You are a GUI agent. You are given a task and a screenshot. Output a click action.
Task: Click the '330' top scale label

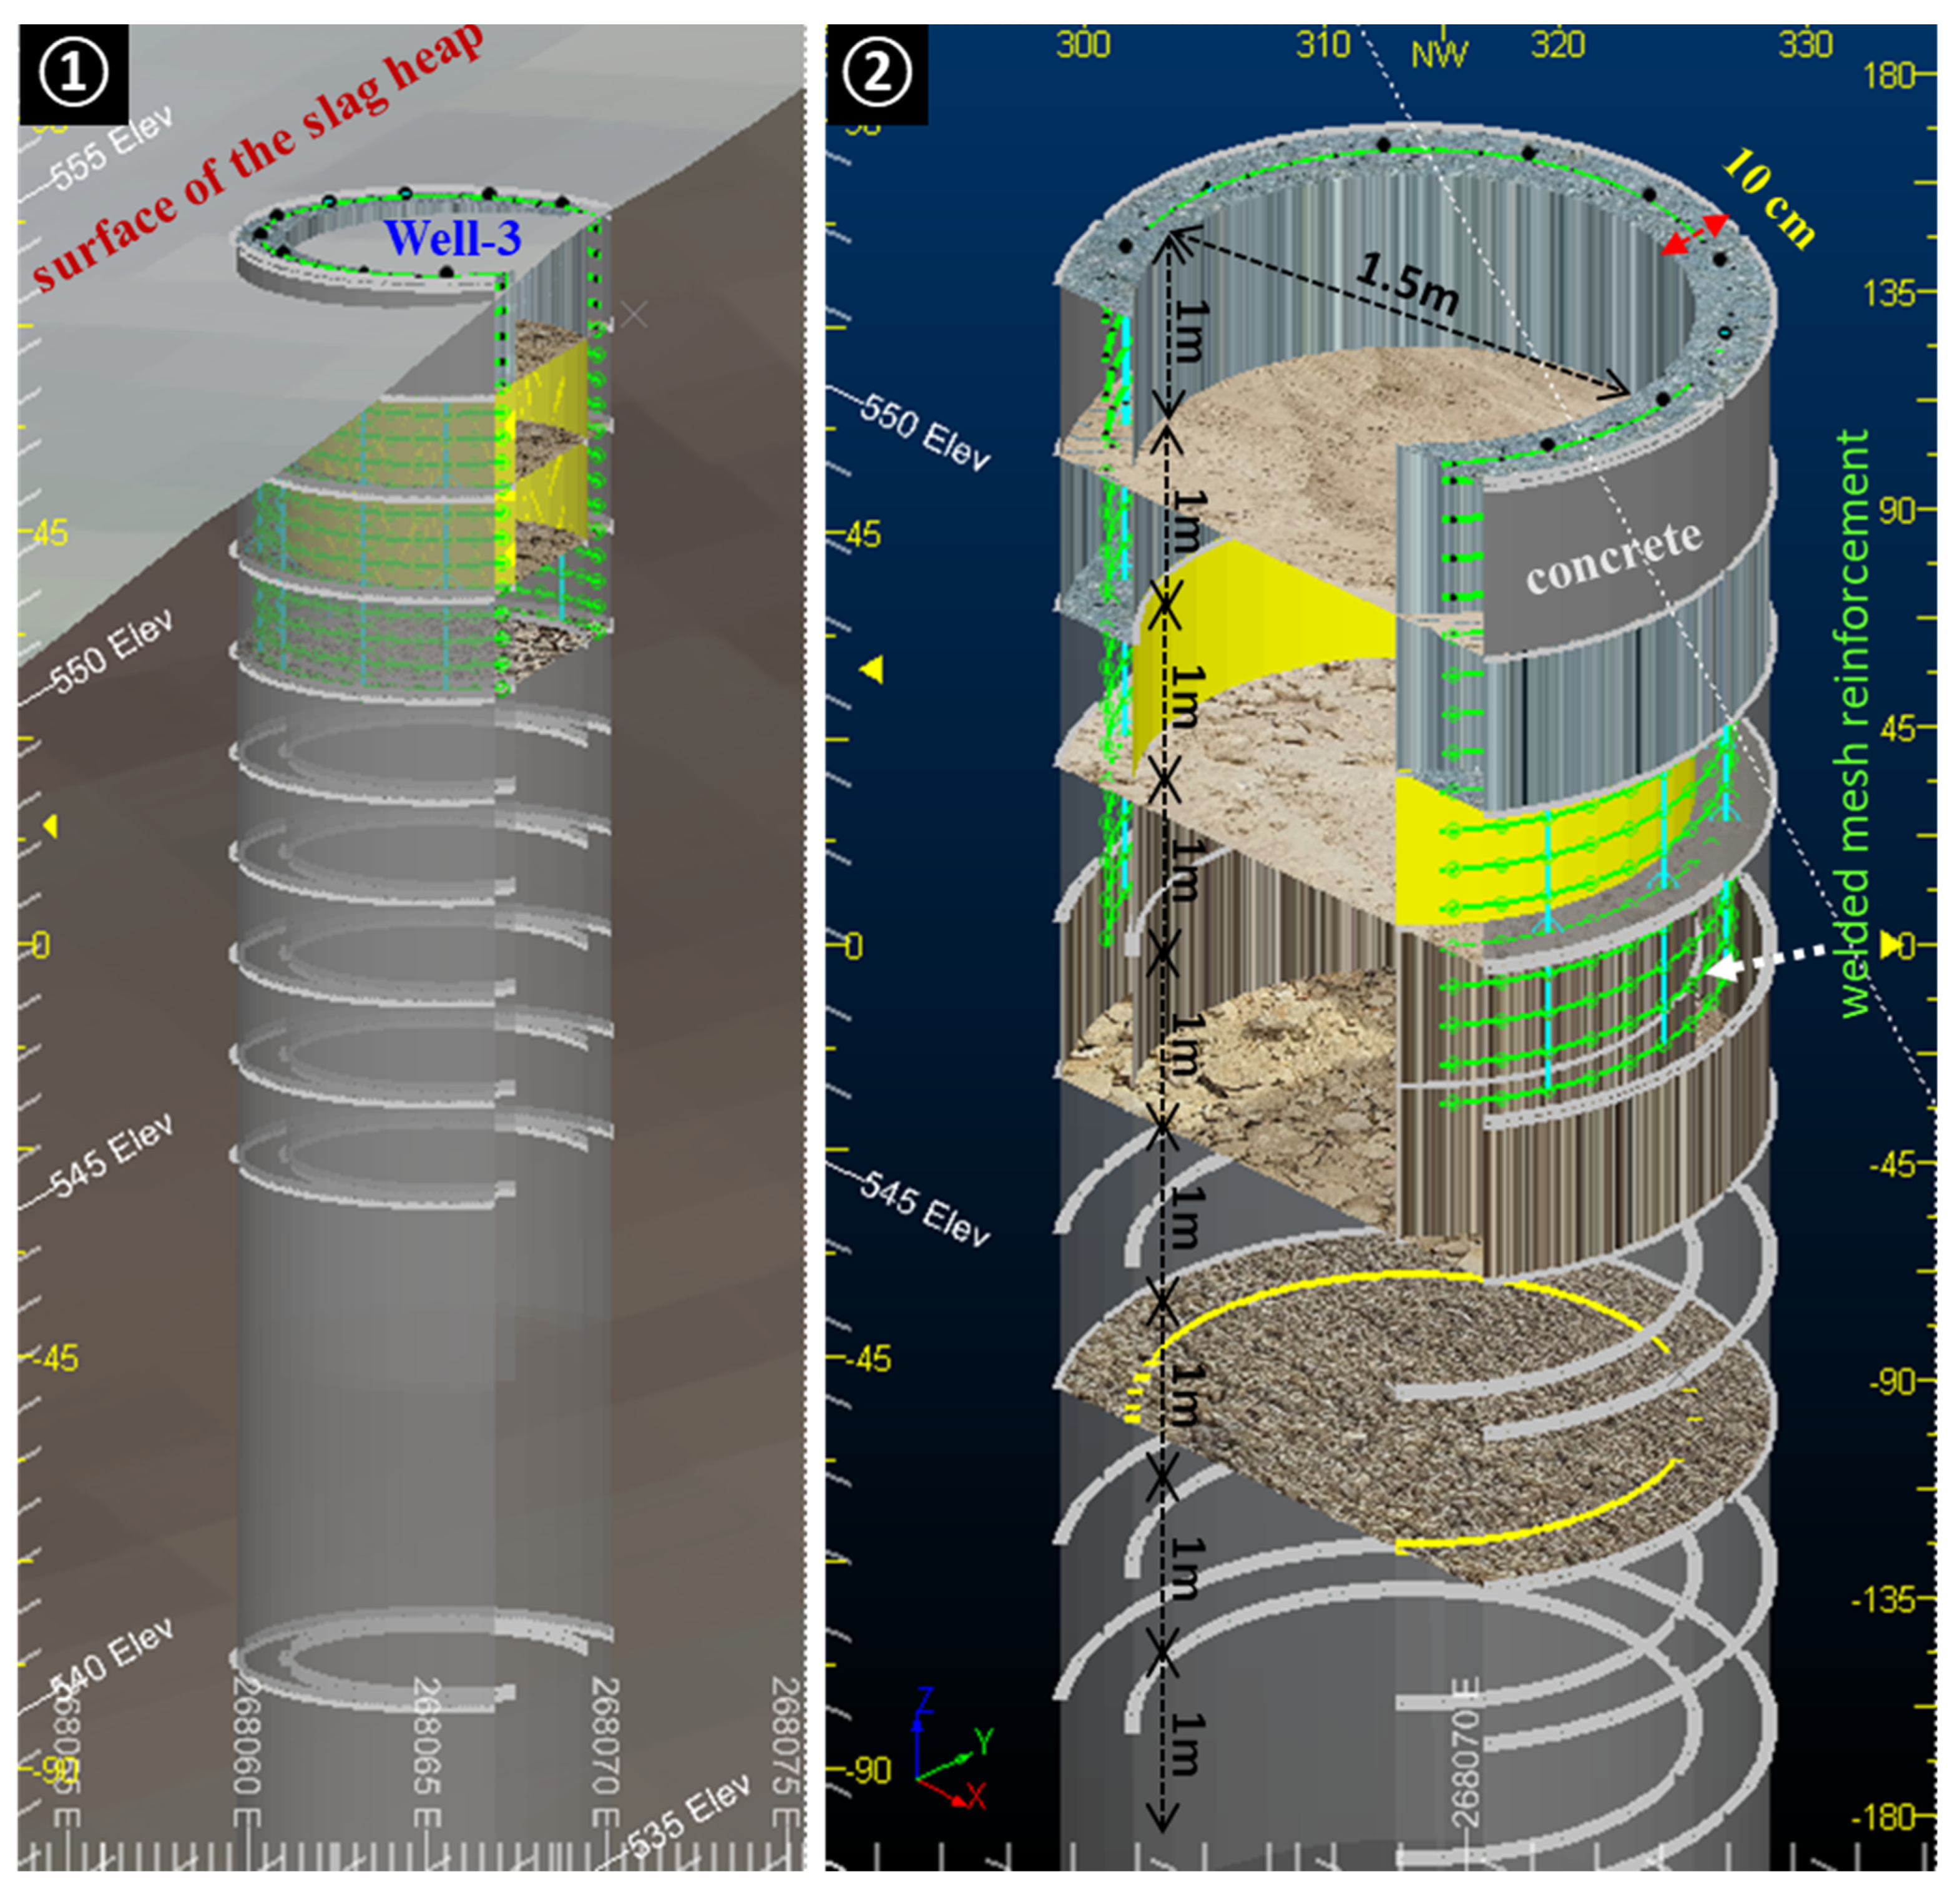1805,45
